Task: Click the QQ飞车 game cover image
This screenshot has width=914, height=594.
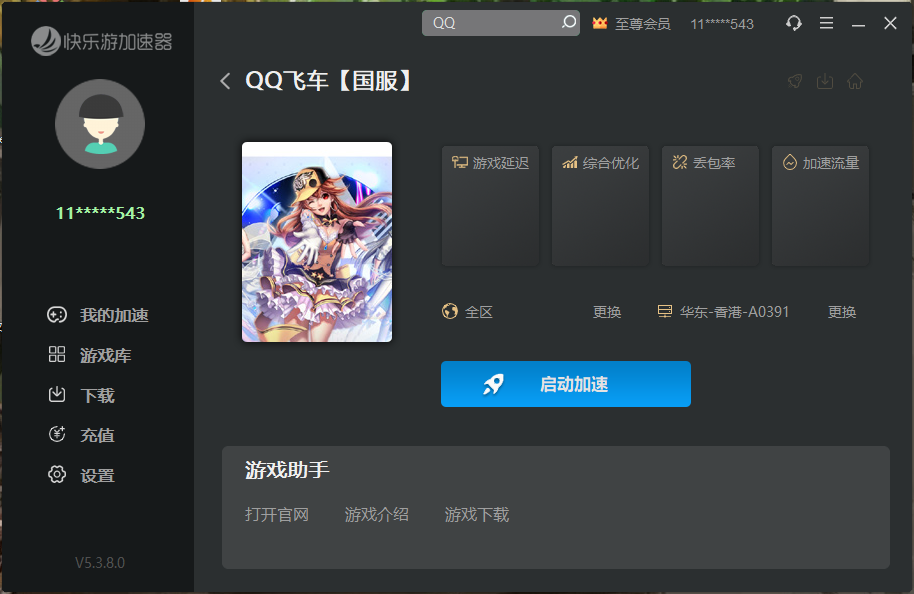Action: click(x=317, y=242)
